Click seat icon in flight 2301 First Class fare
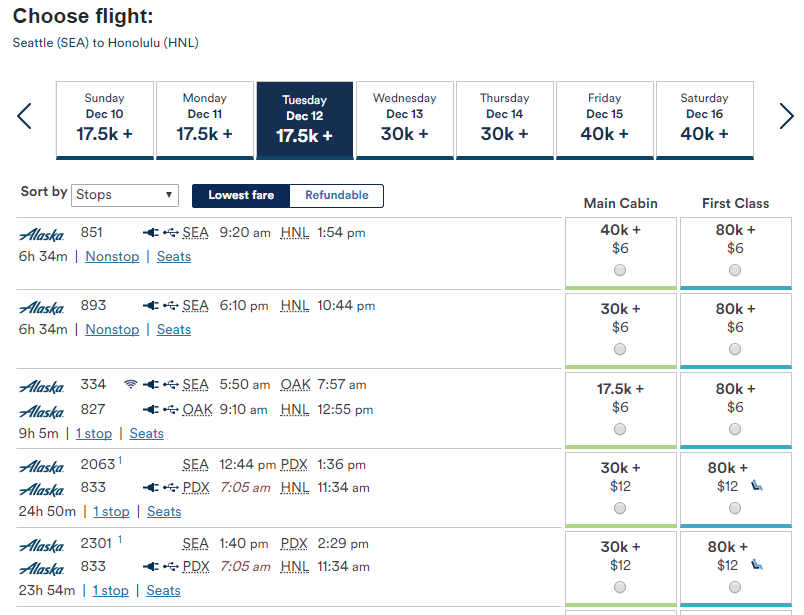Screen dimensions: 804x615 pos(756,565)
